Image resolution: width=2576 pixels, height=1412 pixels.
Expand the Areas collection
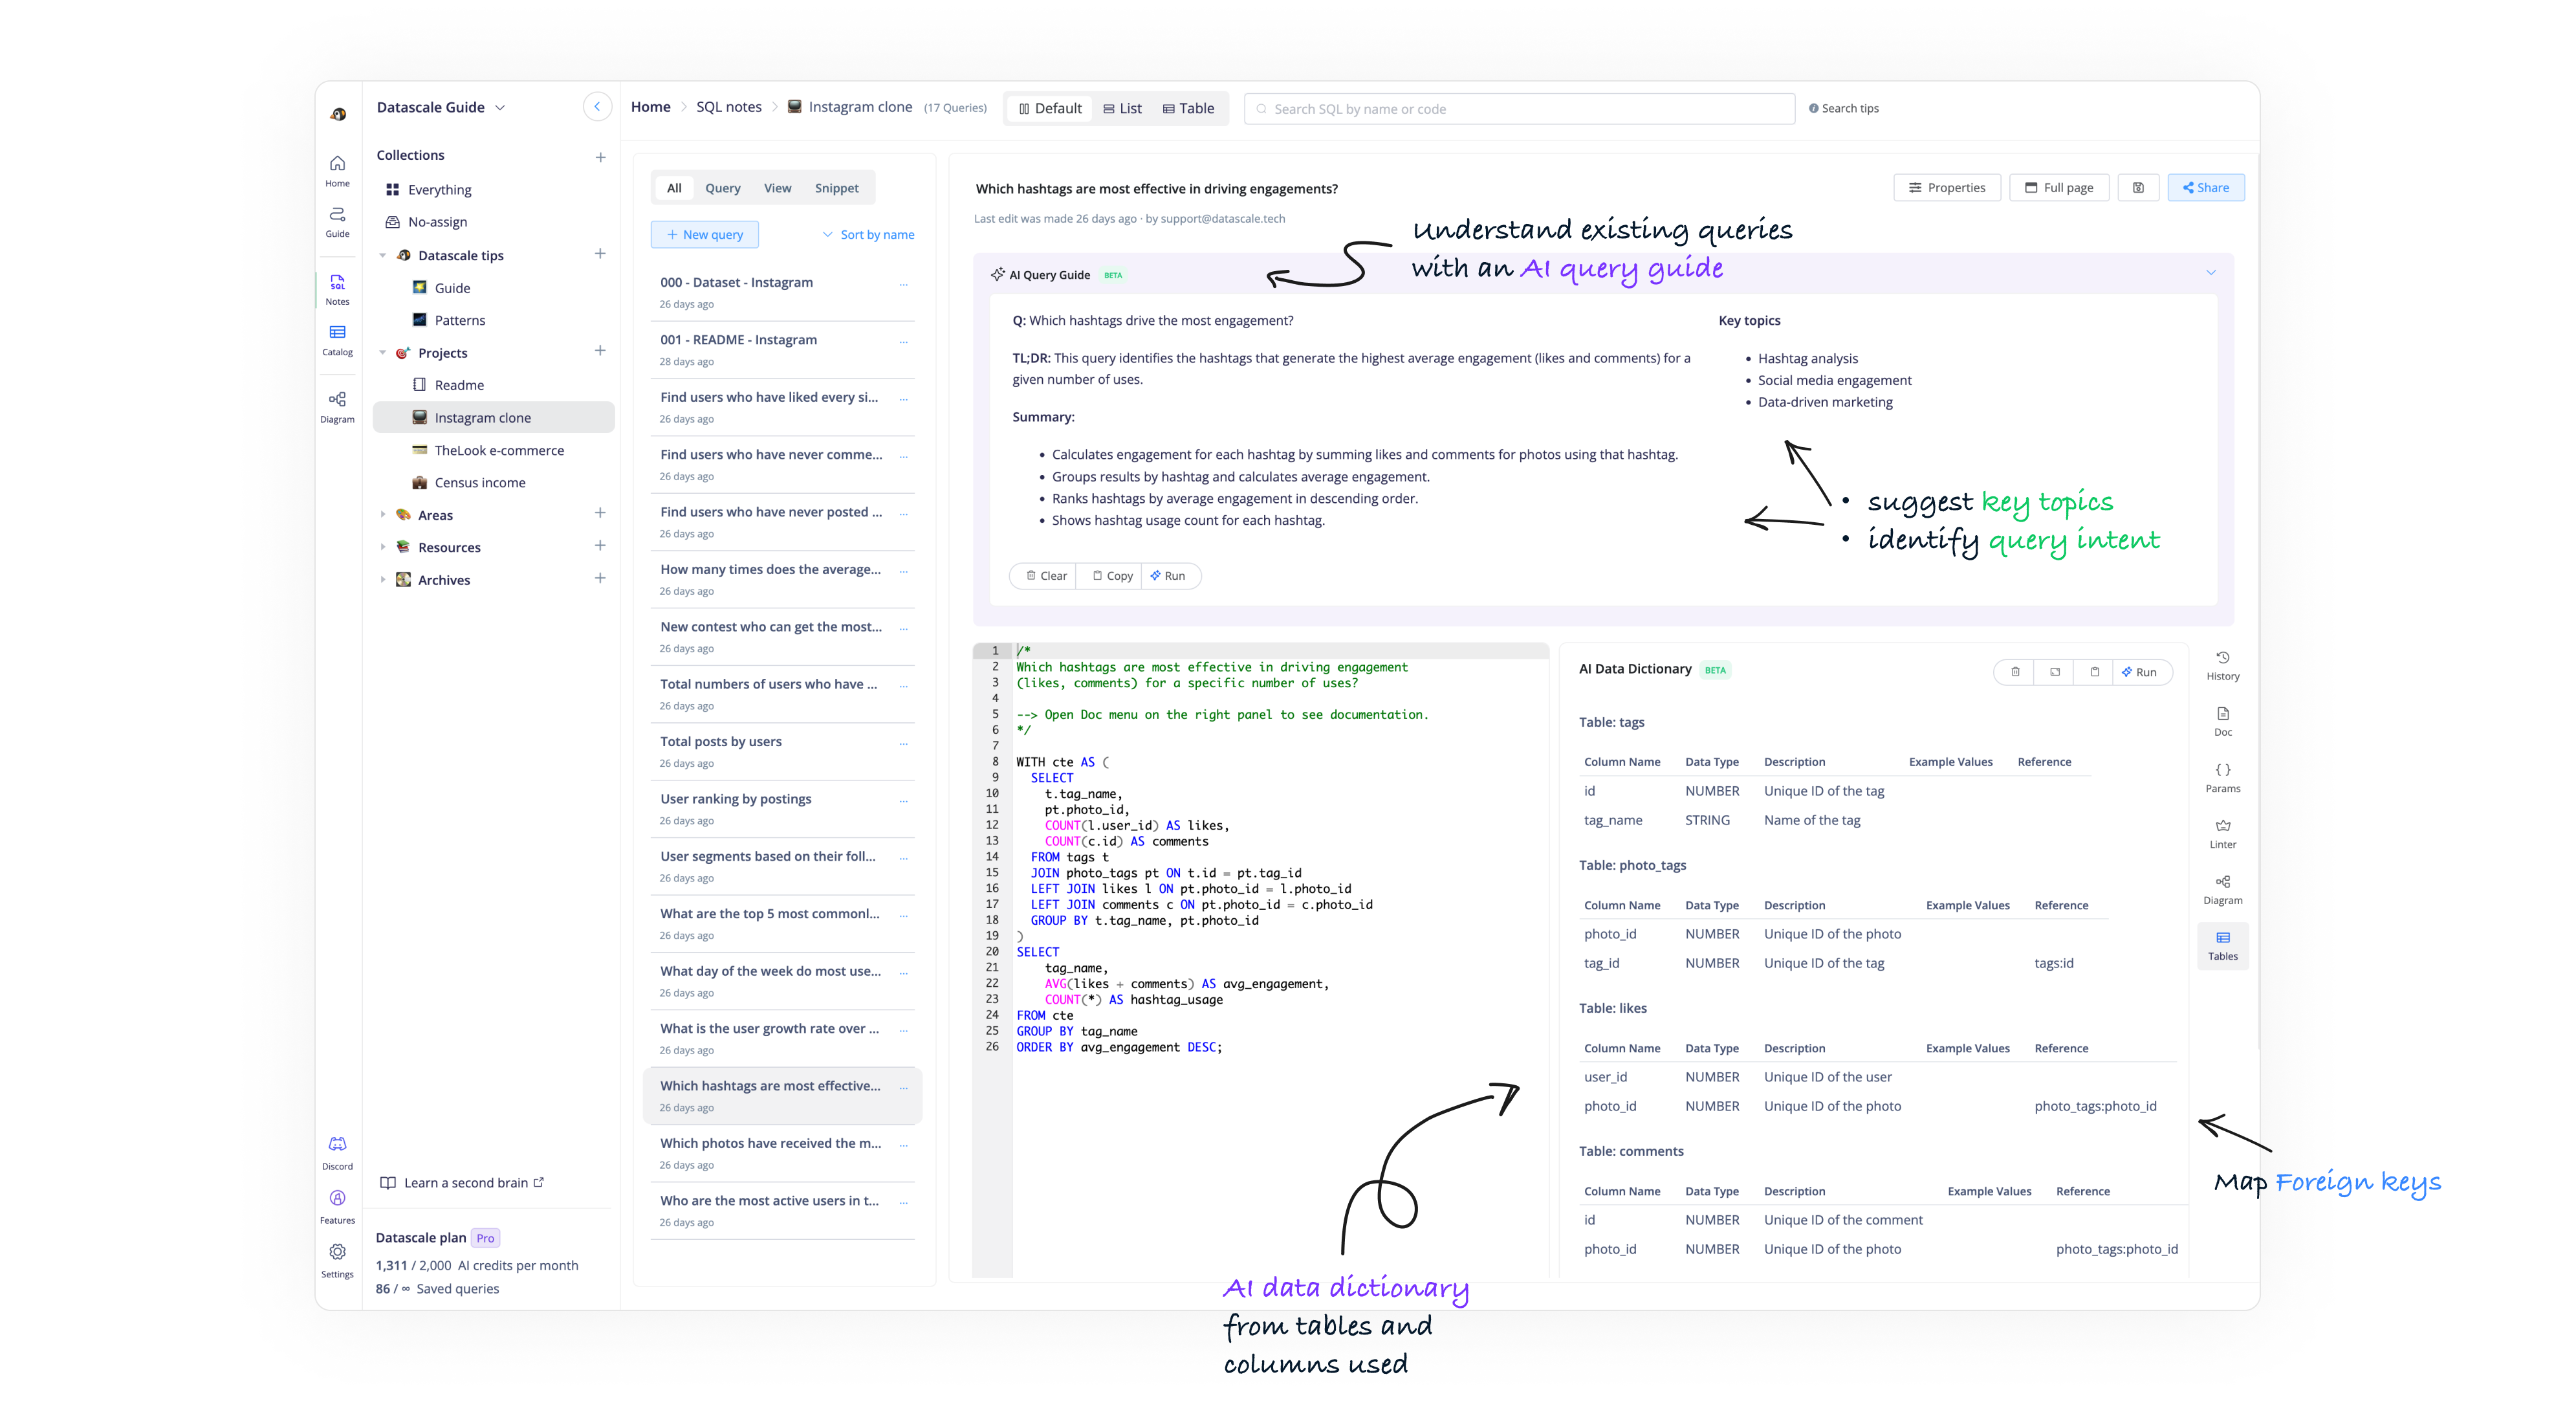click(x=382, y=515)
